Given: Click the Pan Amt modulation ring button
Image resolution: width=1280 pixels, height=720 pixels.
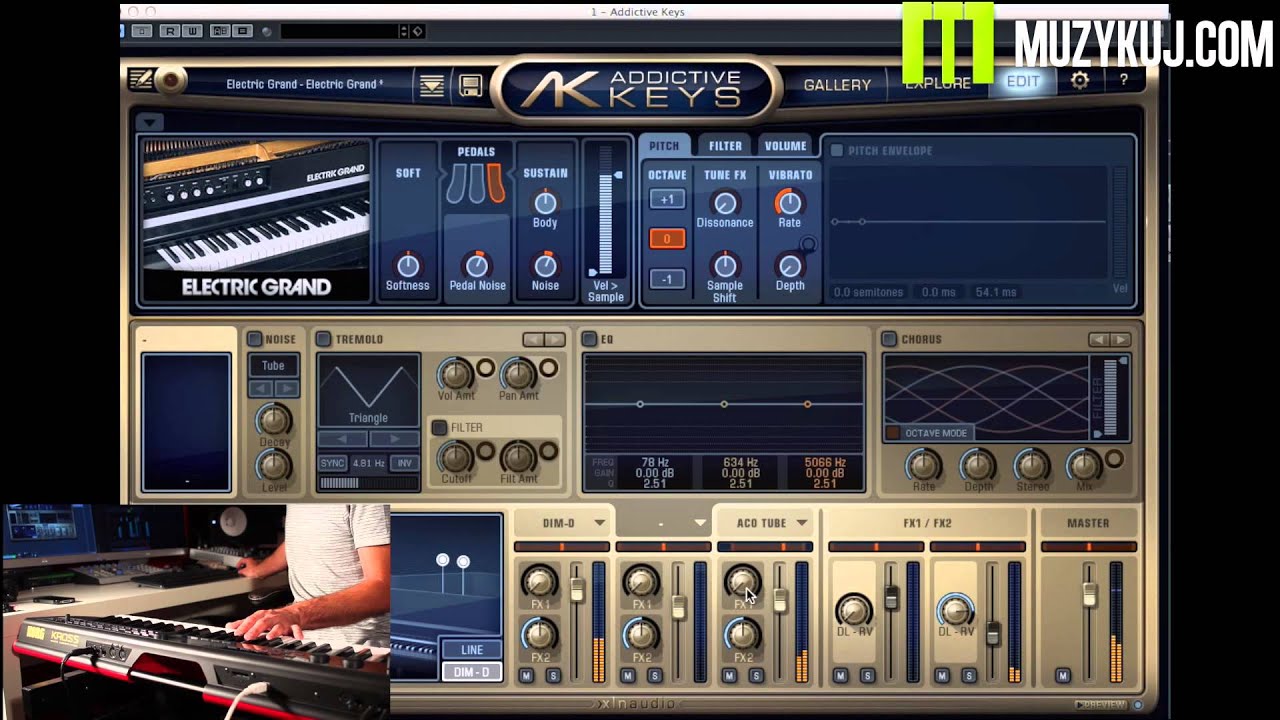Looking at the screenshot, I should point(548,369).
